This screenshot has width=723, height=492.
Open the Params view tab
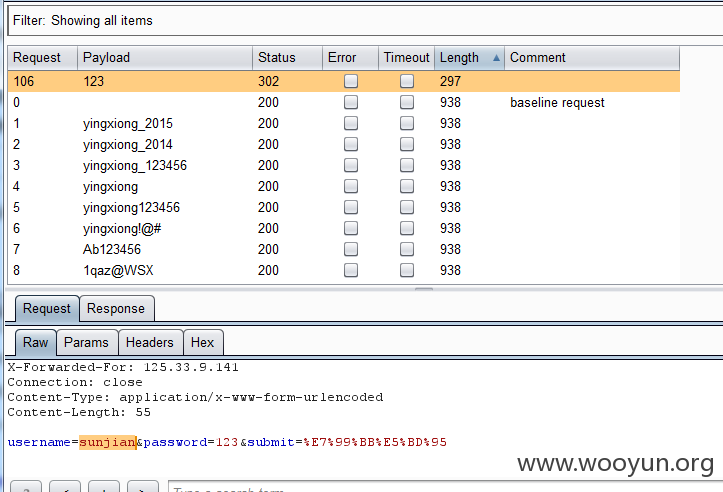pos(87,343)
